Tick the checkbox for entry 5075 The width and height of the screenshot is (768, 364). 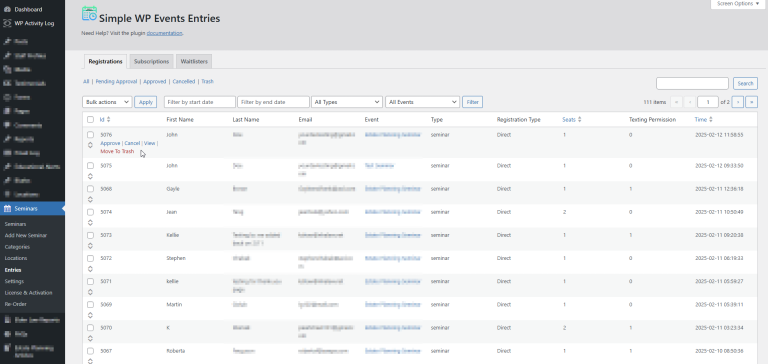pyautogui.click(x=90, y=166)
